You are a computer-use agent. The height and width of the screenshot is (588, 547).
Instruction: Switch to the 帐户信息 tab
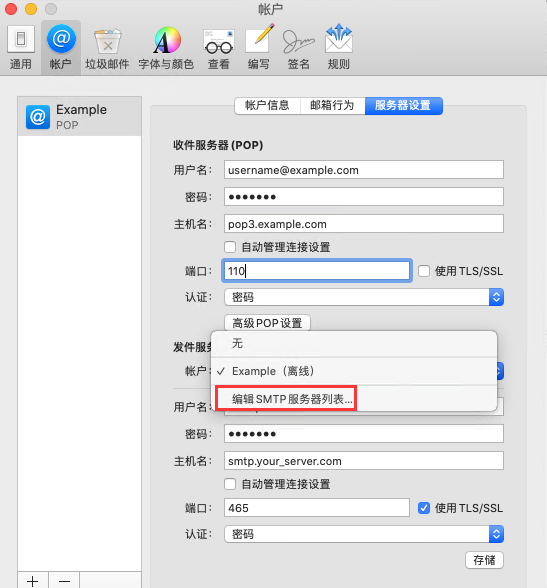(267, 105)
